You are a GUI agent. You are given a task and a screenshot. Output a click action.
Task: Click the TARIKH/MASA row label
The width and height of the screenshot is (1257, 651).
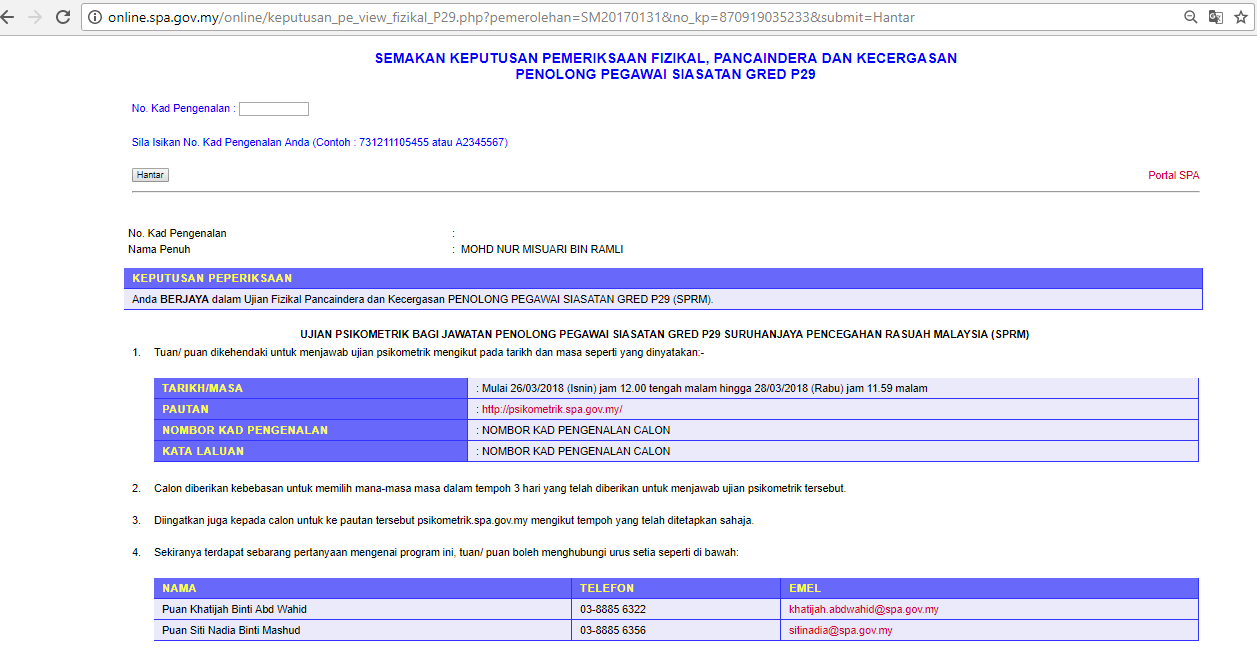311,388
